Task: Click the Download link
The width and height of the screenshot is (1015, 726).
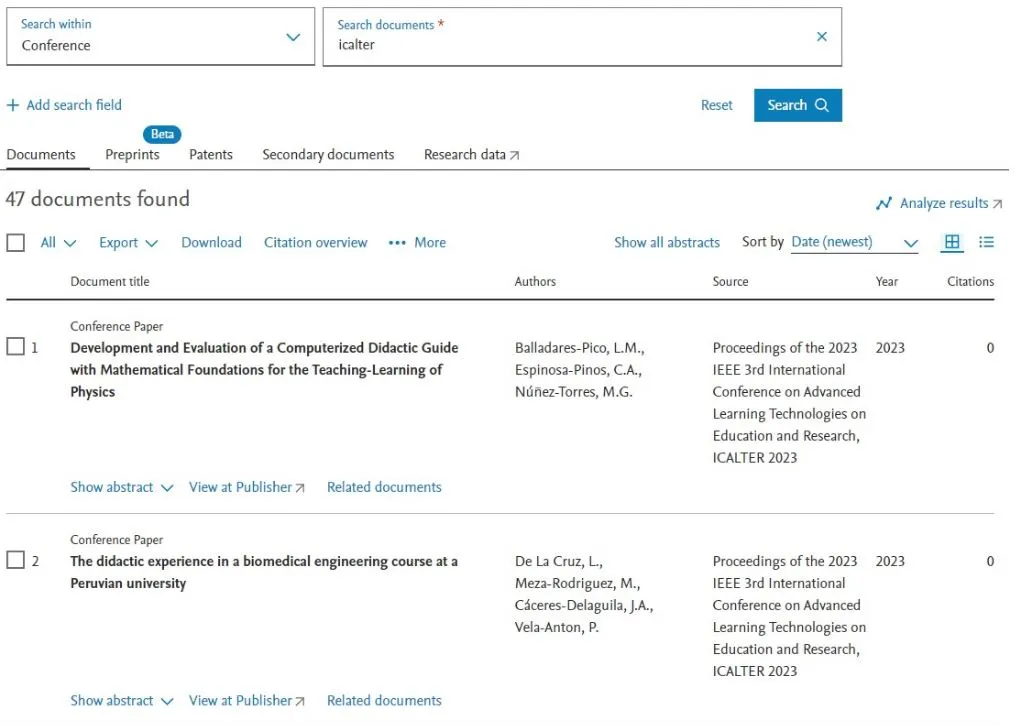Action: point(211,243)
